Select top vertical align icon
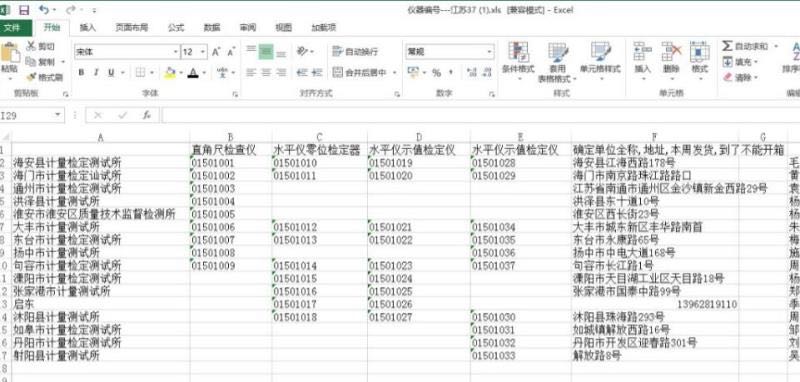The height and width of the screenshot is (382, 800). (251, 50)
